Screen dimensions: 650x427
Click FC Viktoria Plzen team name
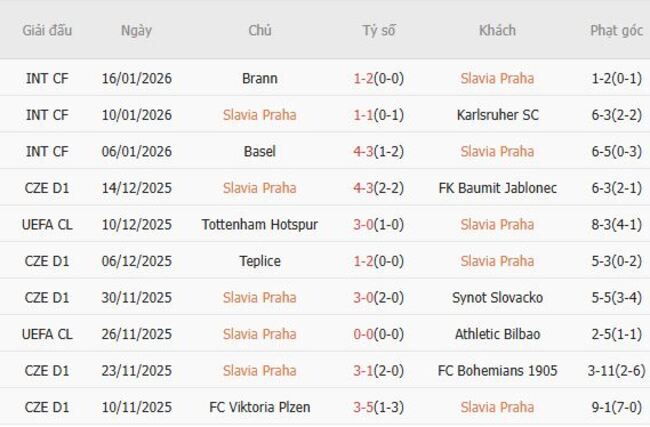click(260, 407)
